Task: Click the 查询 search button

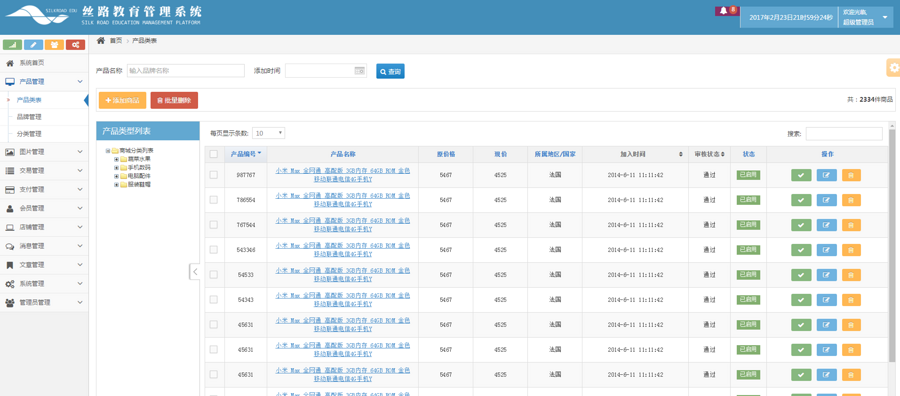Action: (390, 71)
